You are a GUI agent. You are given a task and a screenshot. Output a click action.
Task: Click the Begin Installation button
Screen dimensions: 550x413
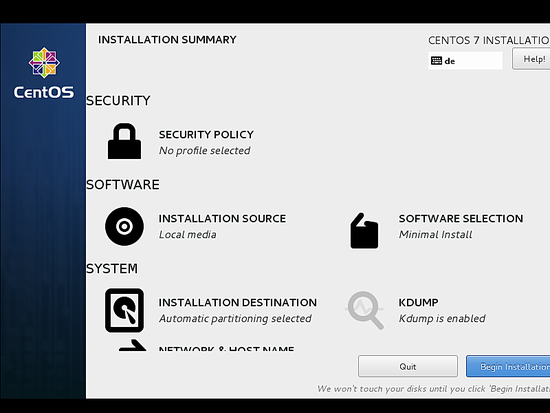508,366
